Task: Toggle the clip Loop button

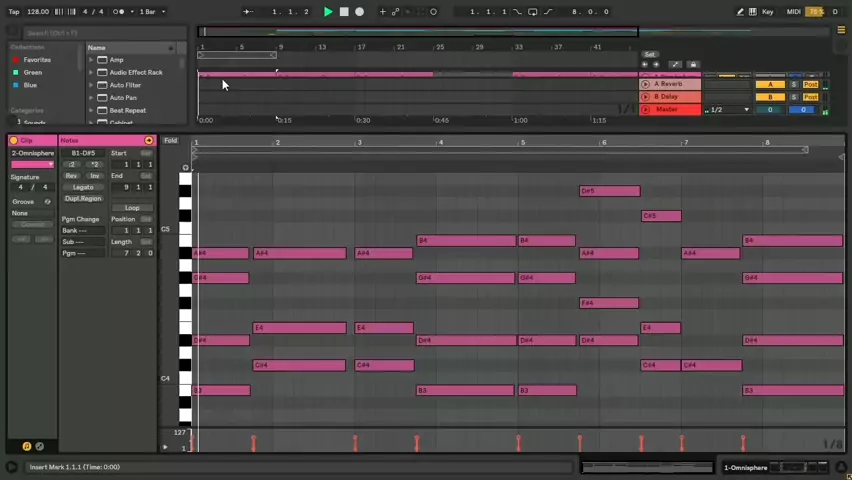Action: [x=132, y=208]
